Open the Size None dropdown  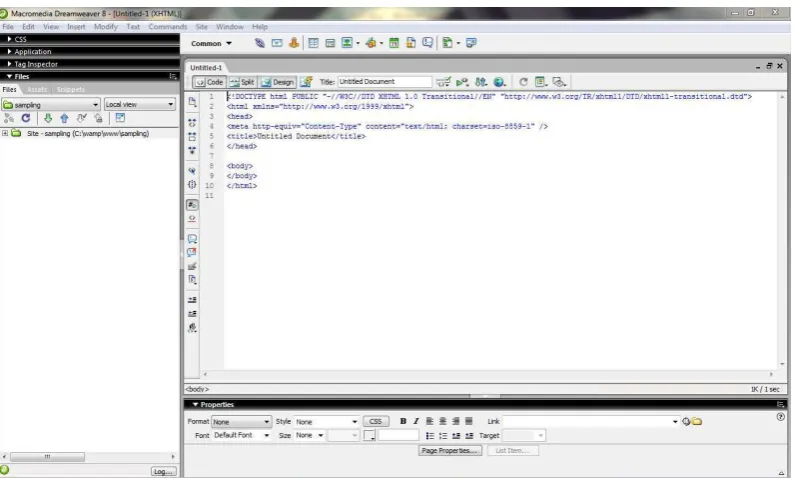tap(309, 435)
